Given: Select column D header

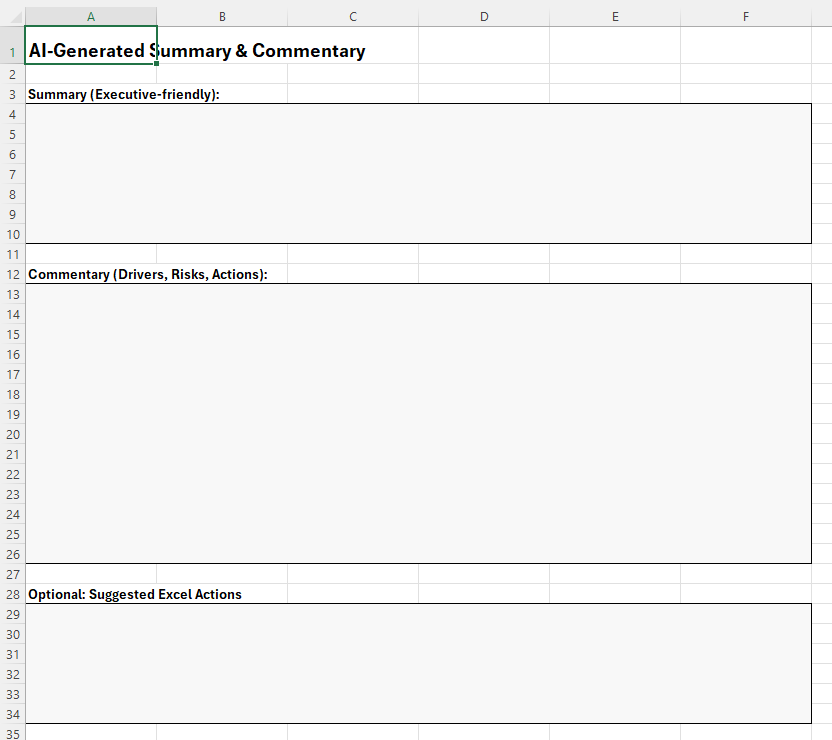Looking at the screenshot, I should pos(484,16).
